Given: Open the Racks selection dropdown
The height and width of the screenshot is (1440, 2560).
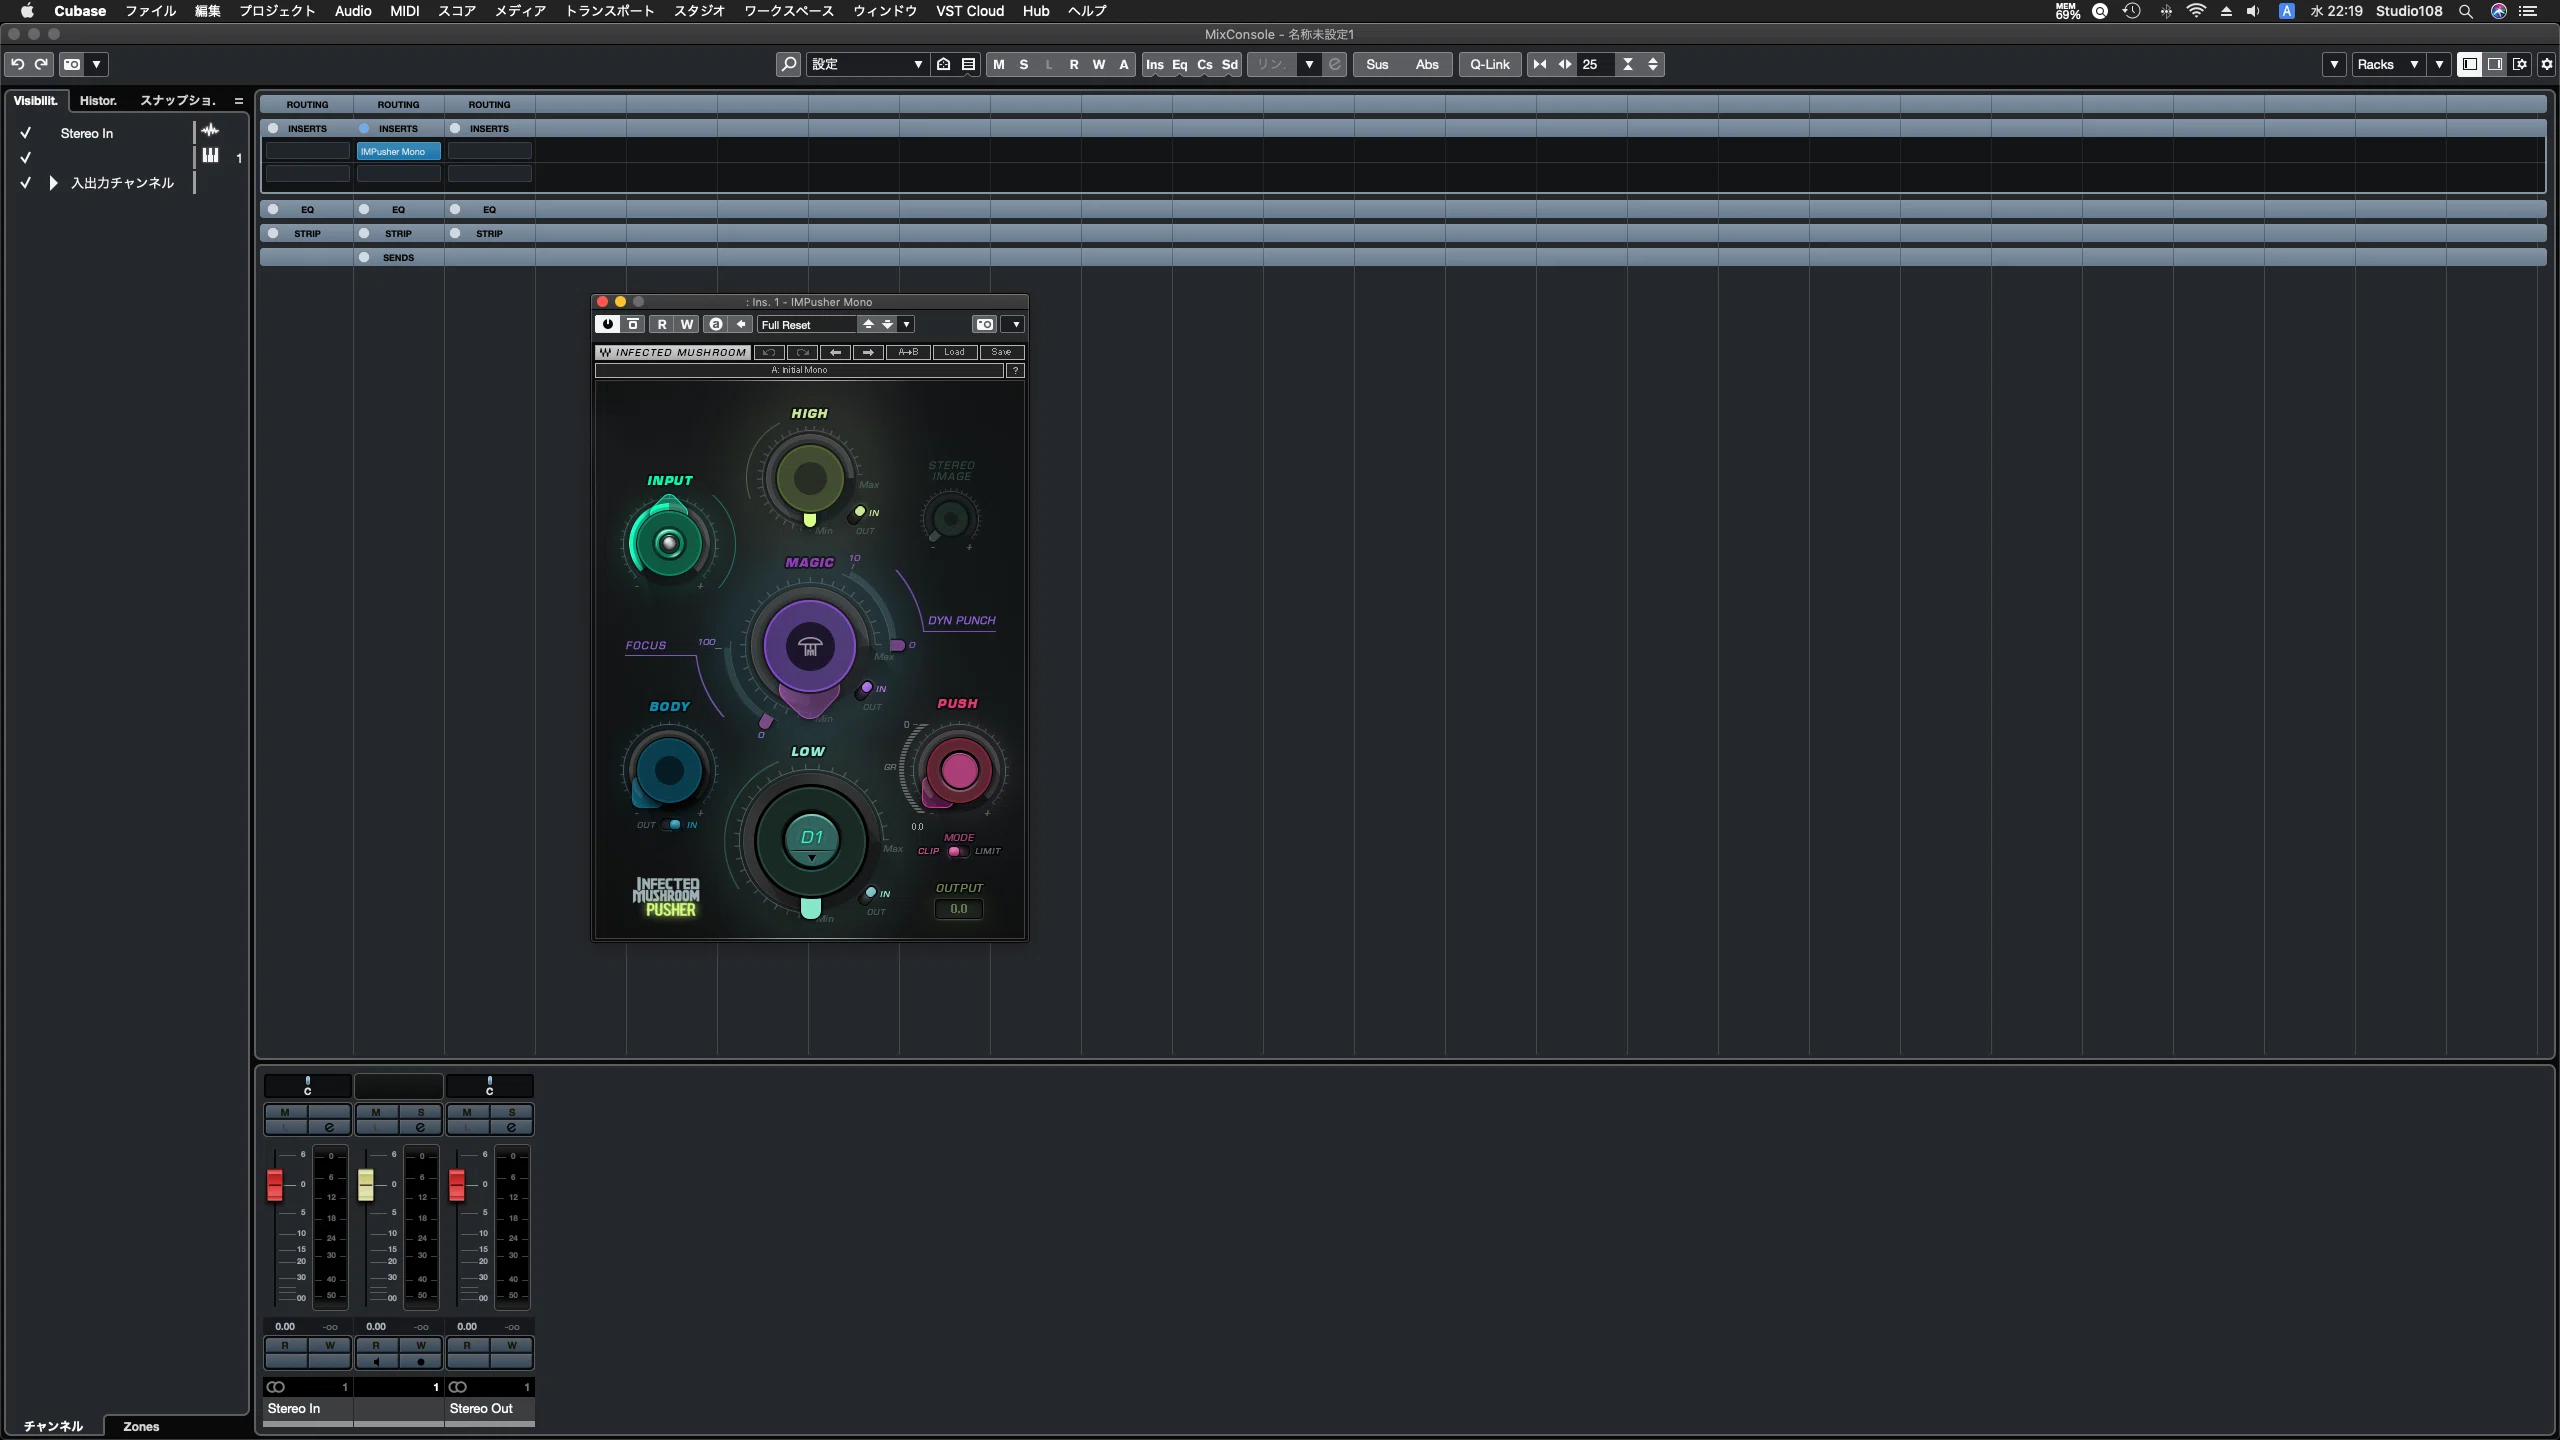Looking at the screenshot, I should (x=2388, y=64).
